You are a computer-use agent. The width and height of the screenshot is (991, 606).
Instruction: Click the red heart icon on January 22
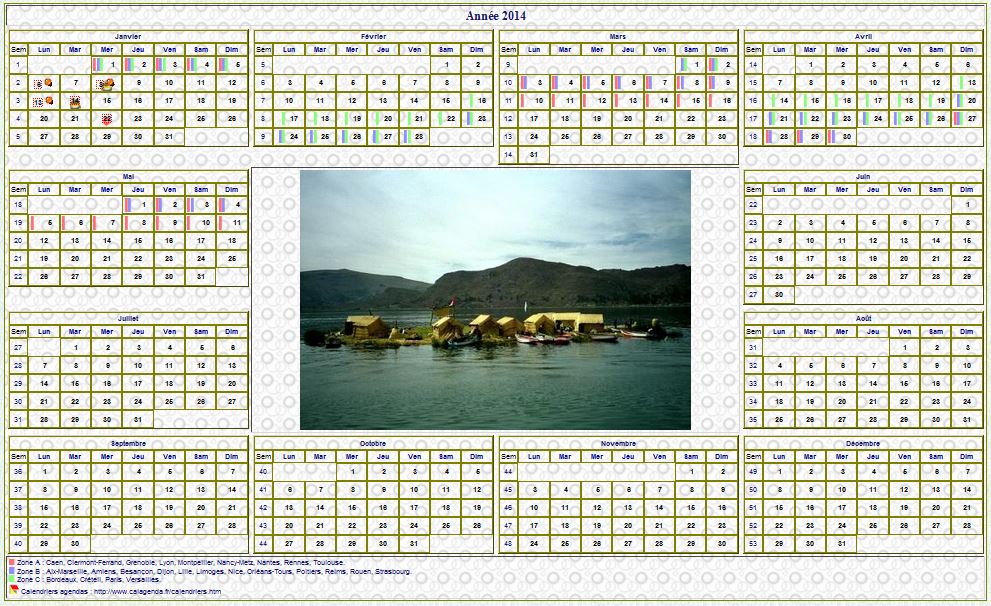coord(106,119)
